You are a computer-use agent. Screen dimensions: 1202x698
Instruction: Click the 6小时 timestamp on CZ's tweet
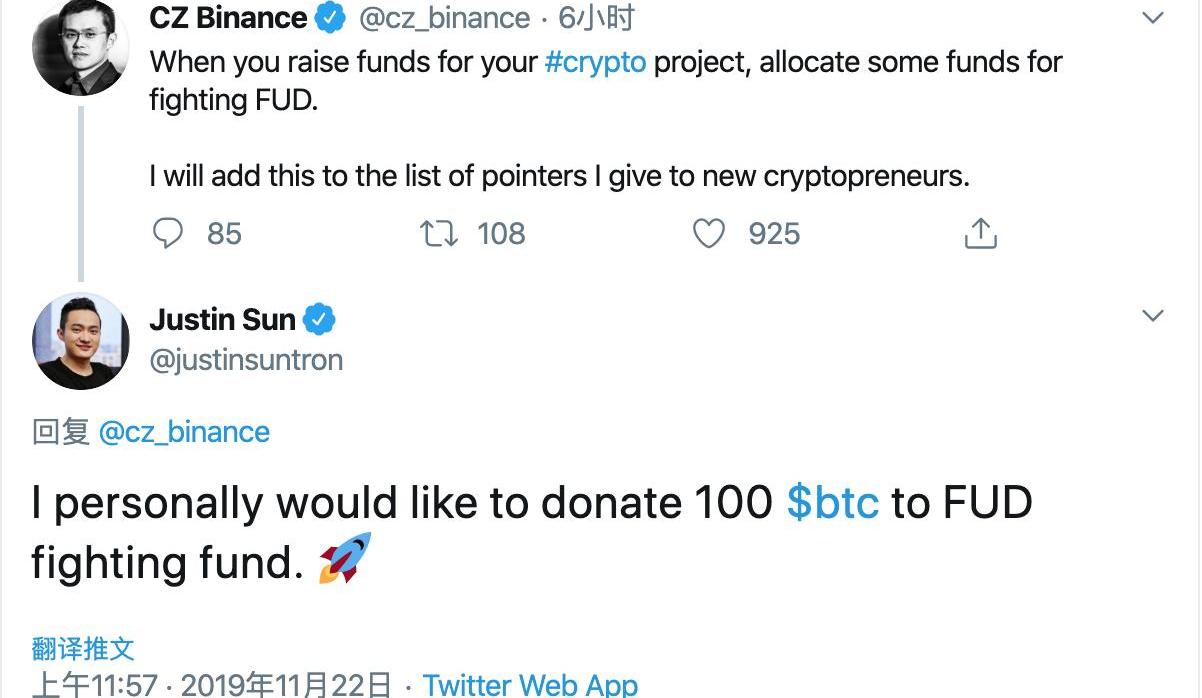596,18
